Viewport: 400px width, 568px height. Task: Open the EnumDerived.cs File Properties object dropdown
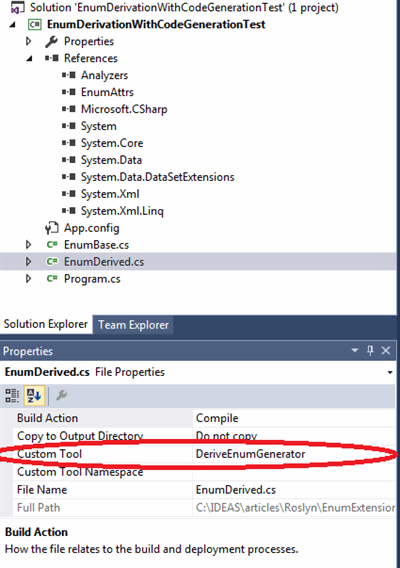pyautogui.click(x=390, y=372)
